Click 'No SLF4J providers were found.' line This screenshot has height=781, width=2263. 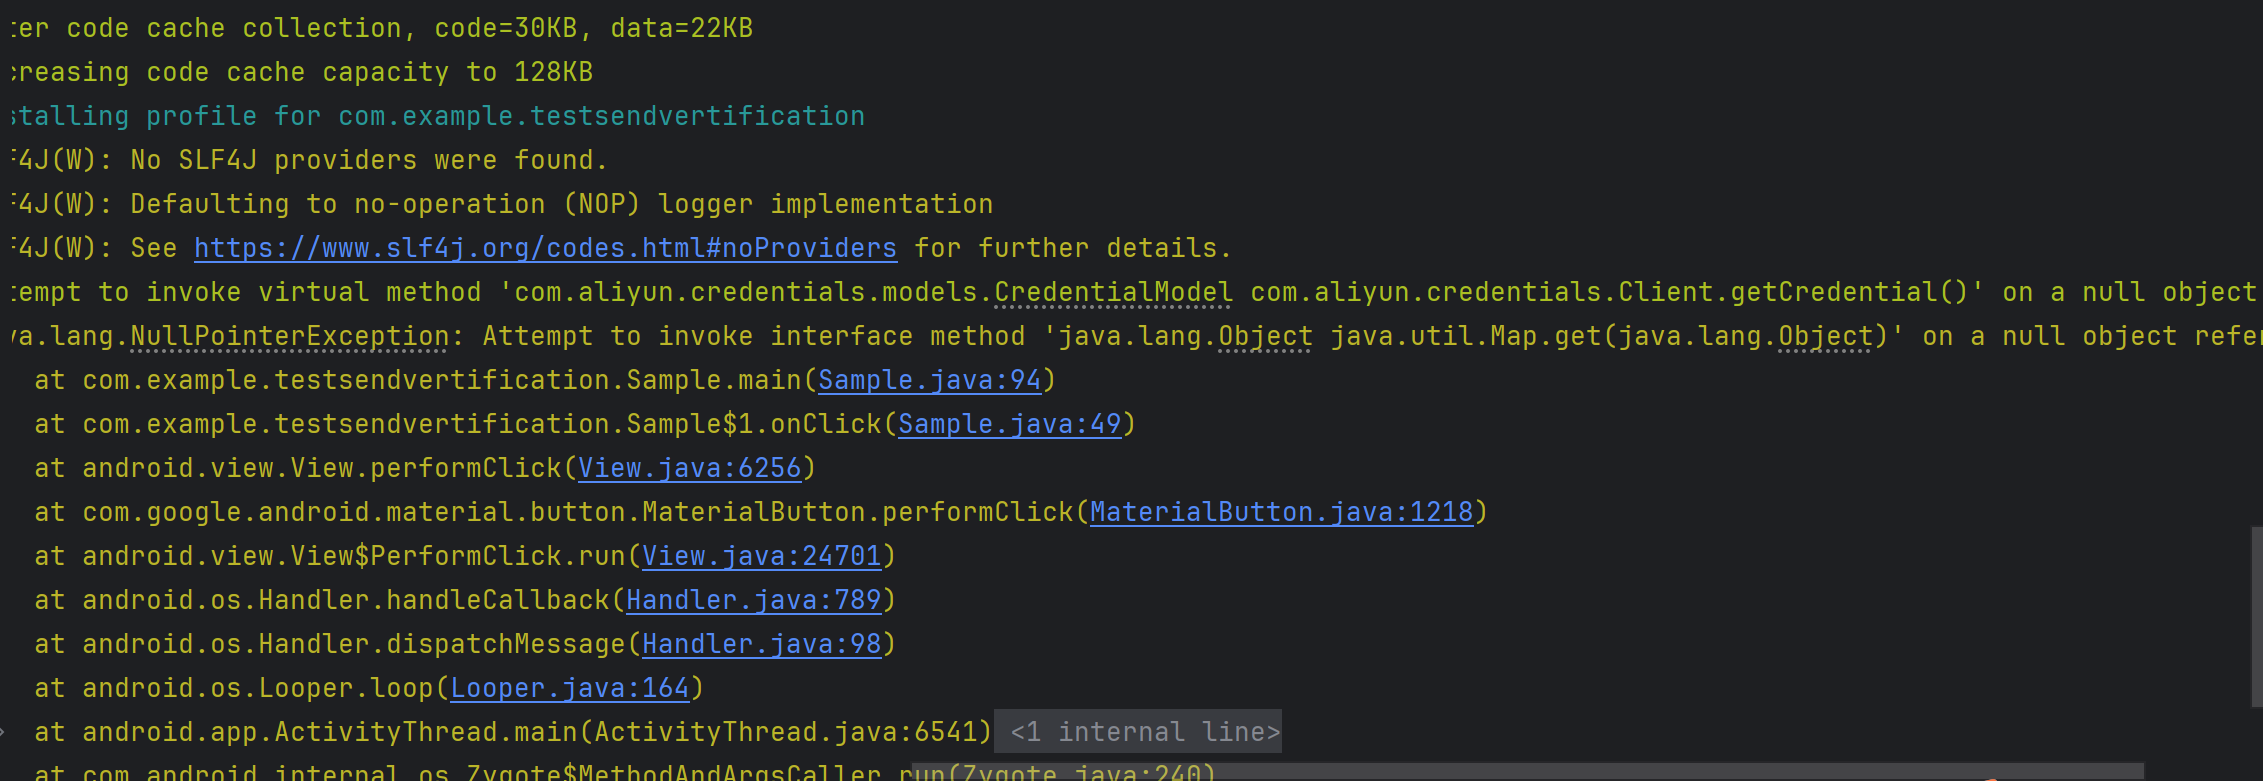point(369,160)
